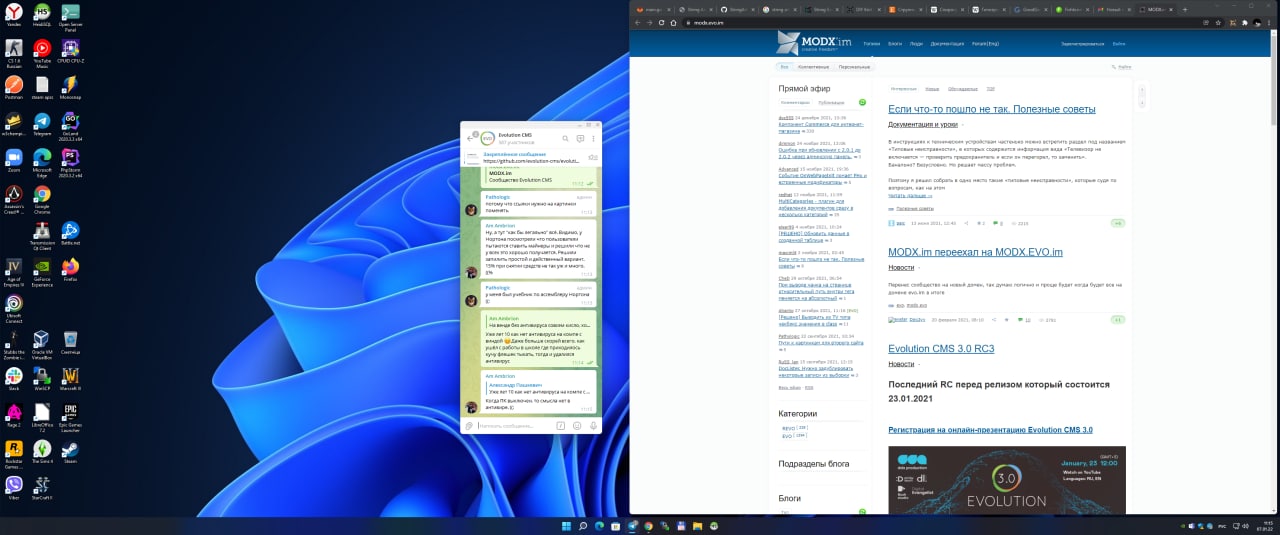Go back in Telegram chat header
1280x535 pixels.
[470, 138]
